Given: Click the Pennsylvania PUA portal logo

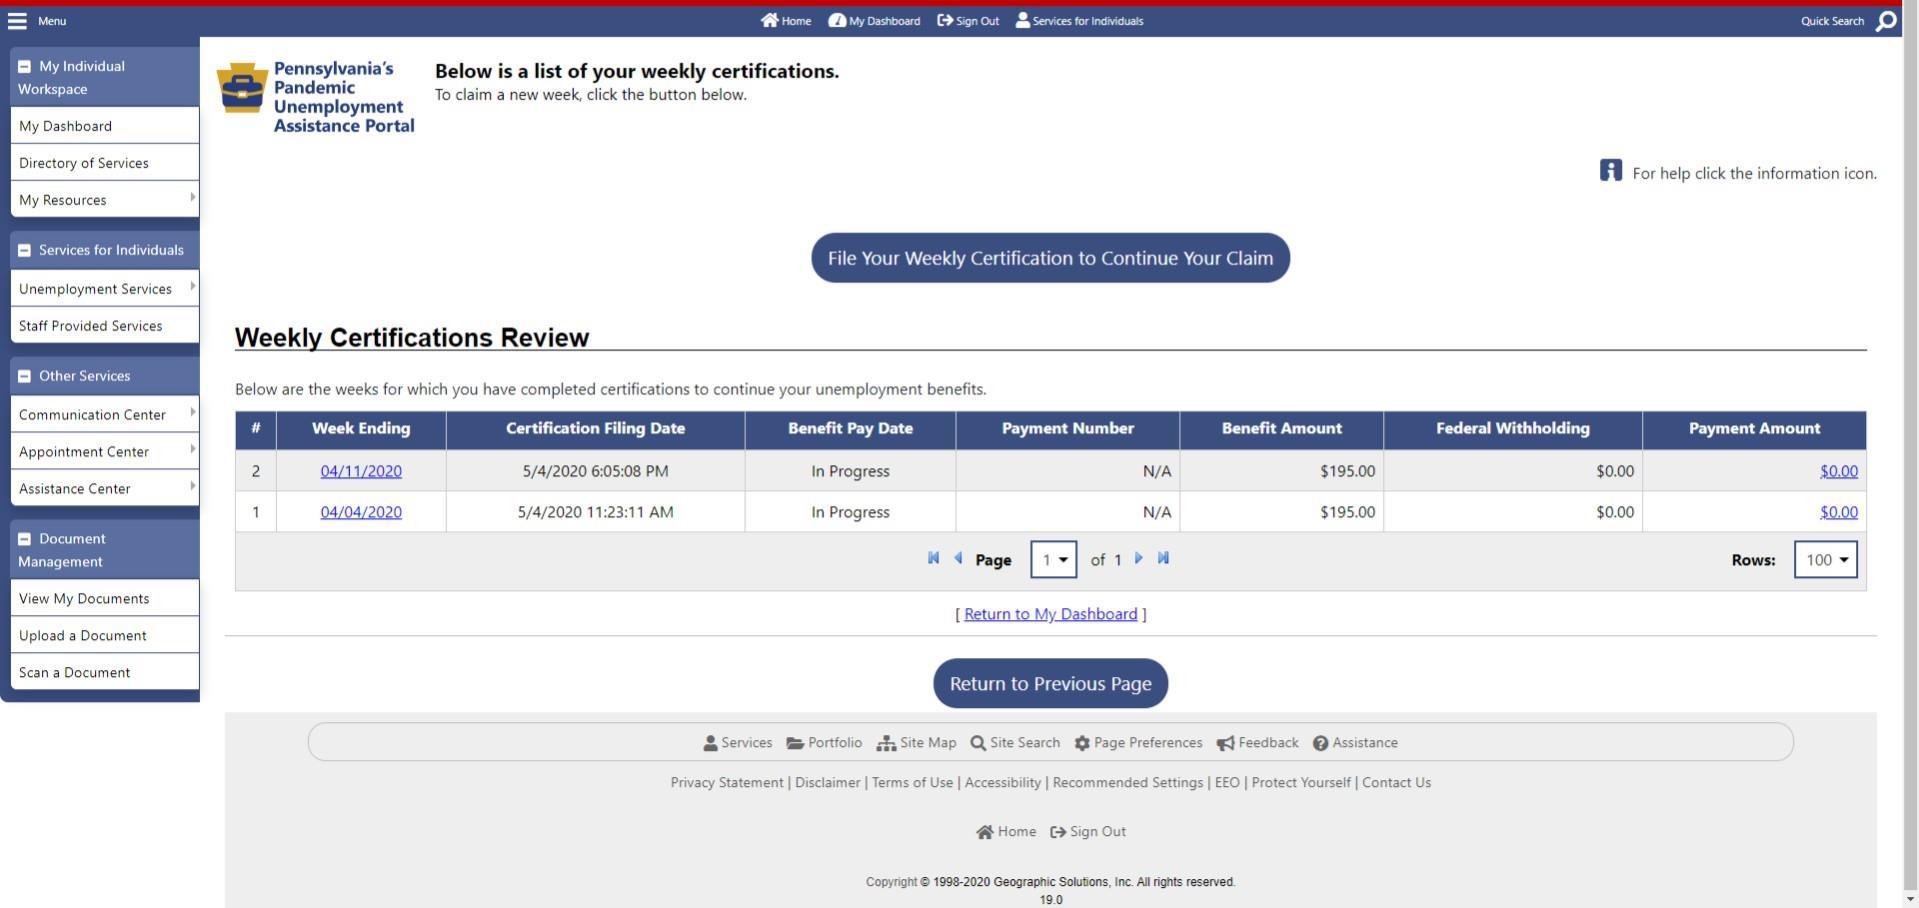Looking at the screenshot, I should pos(316,97).
